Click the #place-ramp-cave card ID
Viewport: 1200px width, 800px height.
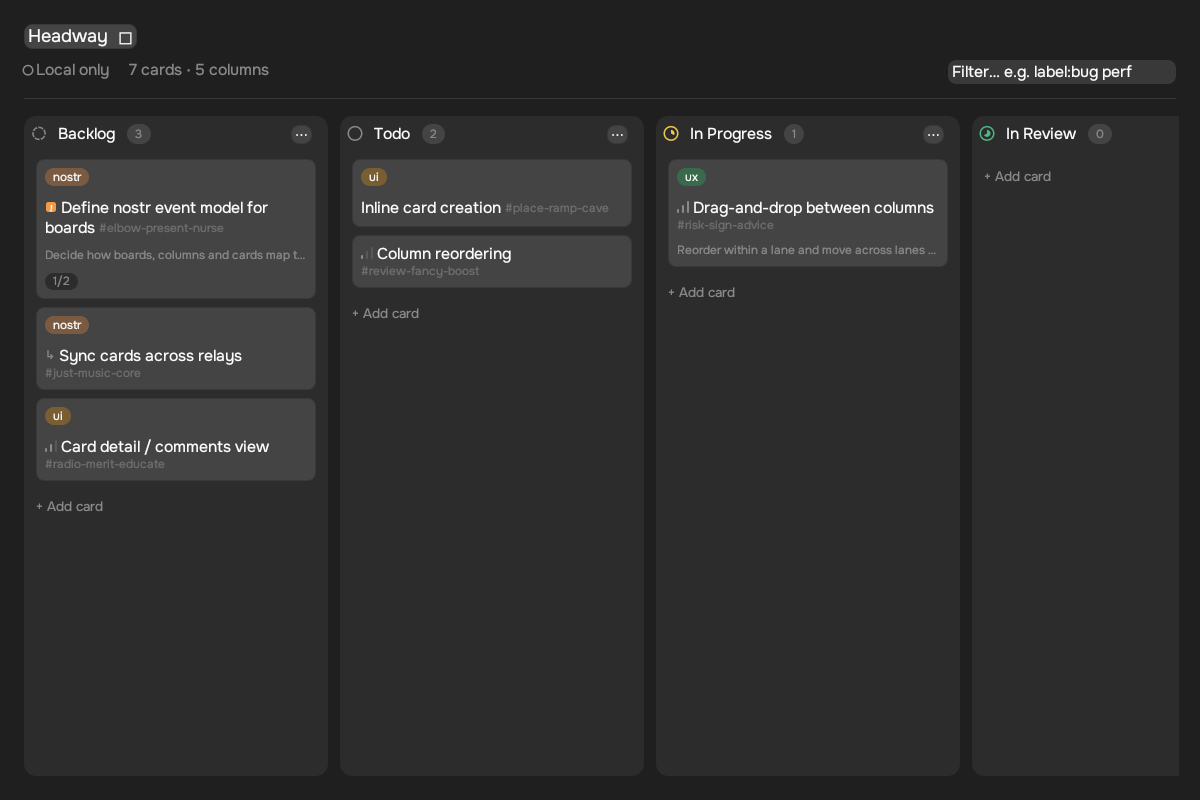coord(557,209)
